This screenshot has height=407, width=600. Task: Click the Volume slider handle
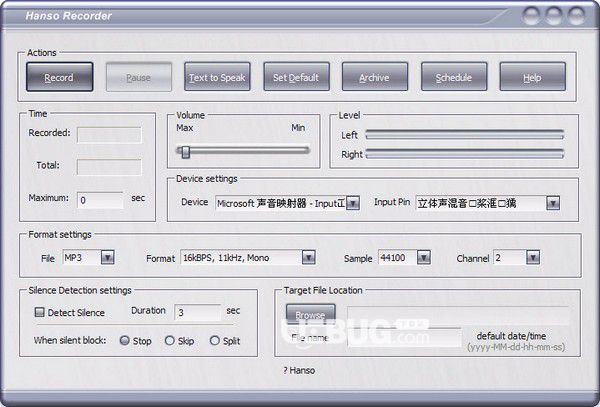186,151
